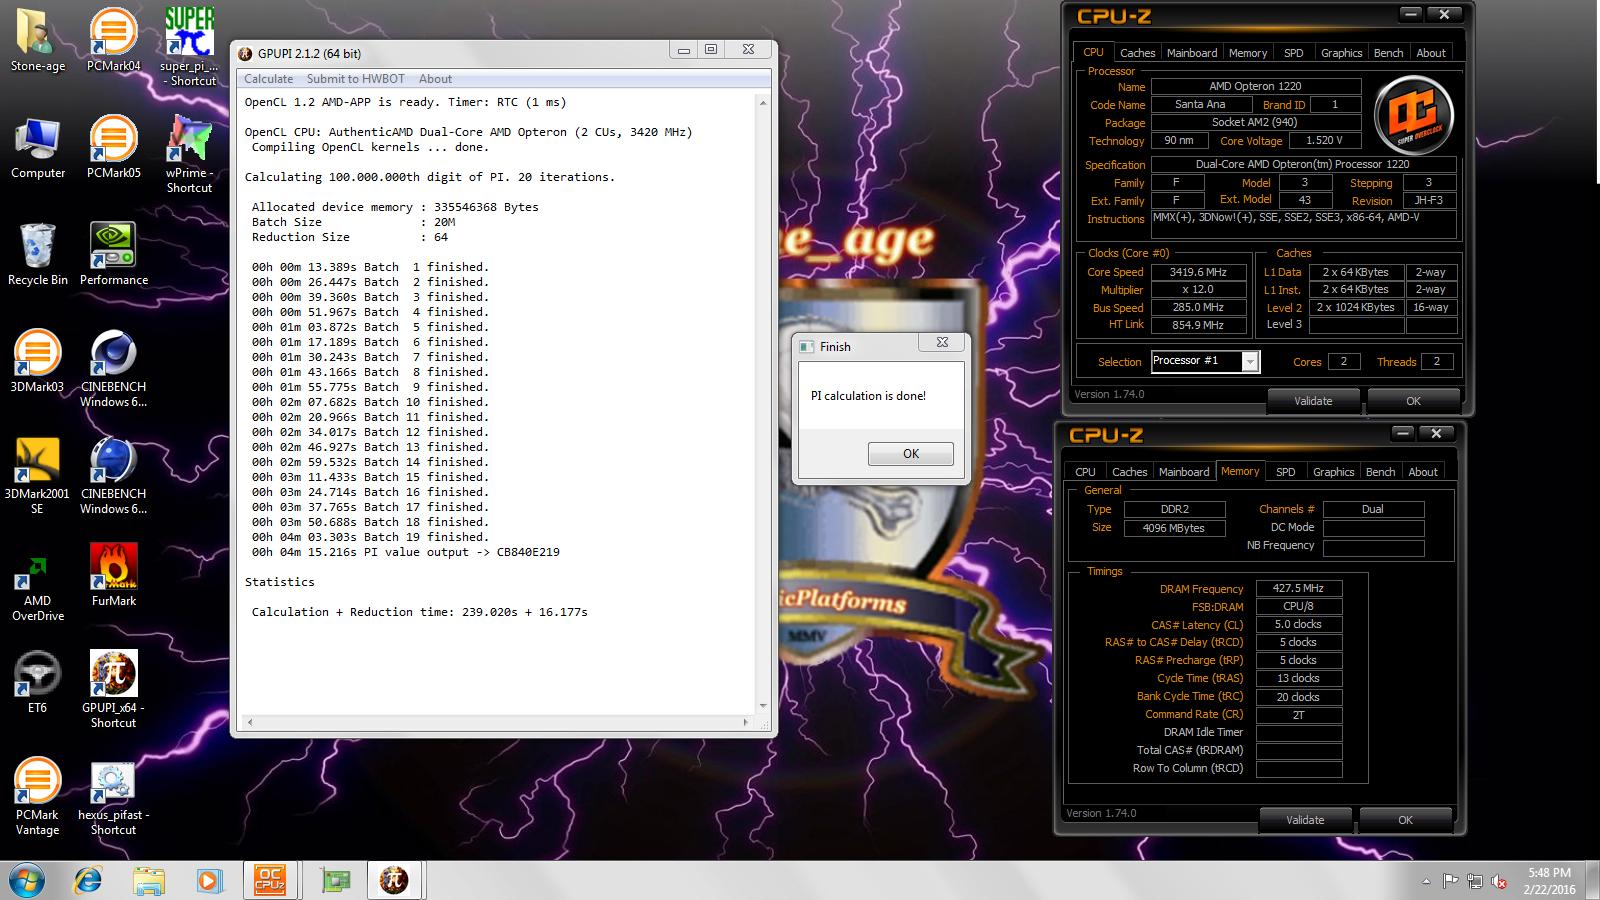Open the super_pi shortcut icon
1600x900 pixels.
[189, 46]
